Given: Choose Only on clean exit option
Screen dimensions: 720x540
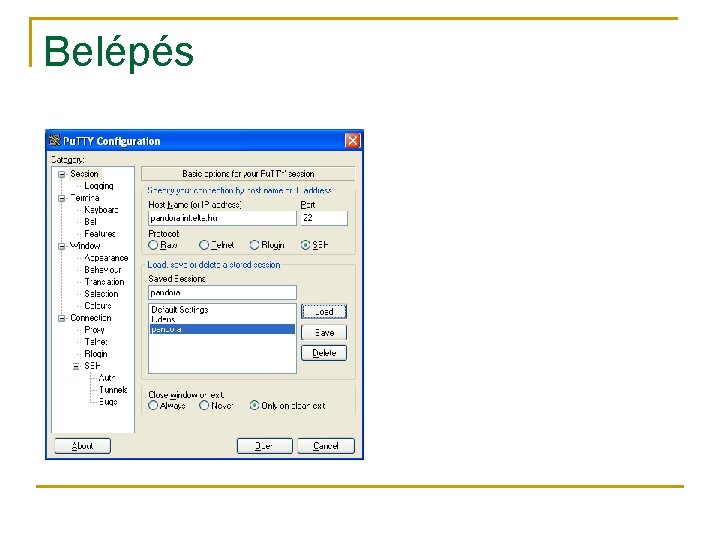Looking at the screenshot, I should (x=254, y=405).
